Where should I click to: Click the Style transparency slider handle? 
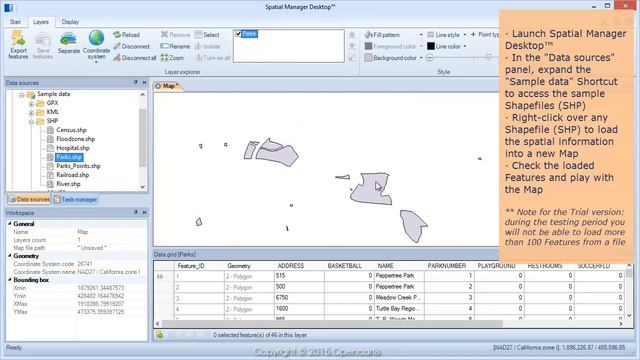(x=488, y=58)
